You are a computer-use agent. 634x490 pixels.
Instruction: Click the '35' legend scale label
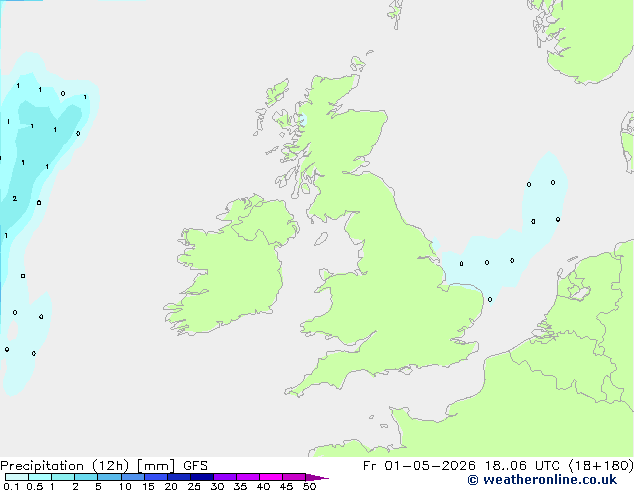click(240, 486)
